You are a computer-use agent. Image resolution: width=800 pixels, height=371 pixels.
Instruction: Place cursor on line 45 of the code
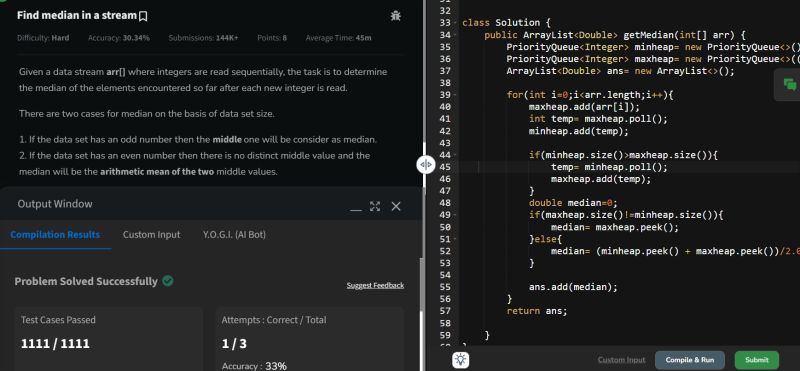coord(629,167)
